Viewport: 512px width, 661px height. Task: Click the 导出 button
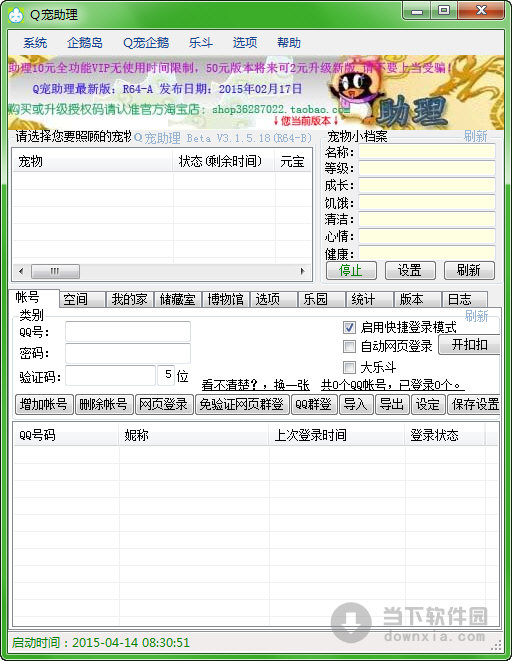392,405
